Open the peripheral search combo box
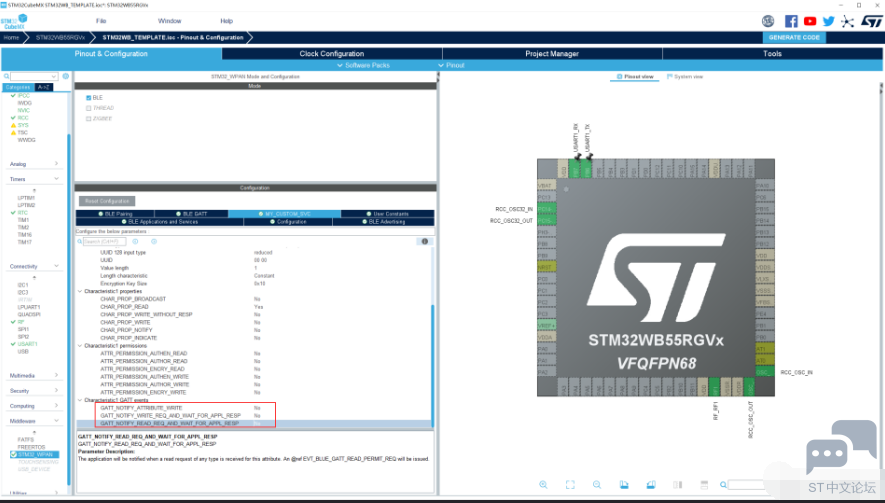 [34, 76]
